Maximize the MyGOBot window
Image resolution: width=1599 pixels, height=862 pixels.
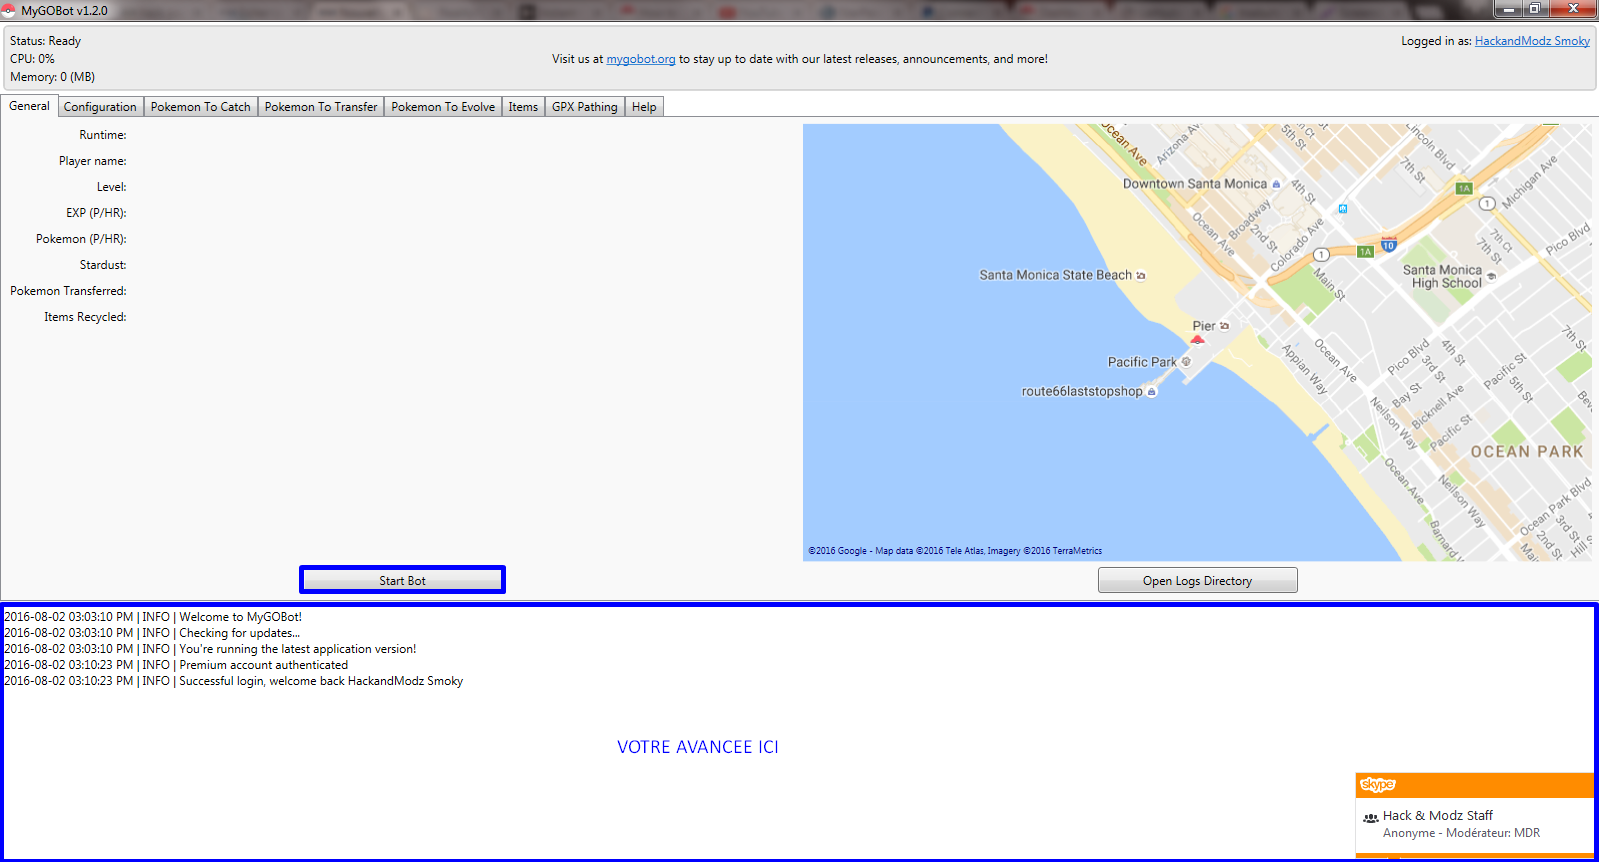point(1534,9)
